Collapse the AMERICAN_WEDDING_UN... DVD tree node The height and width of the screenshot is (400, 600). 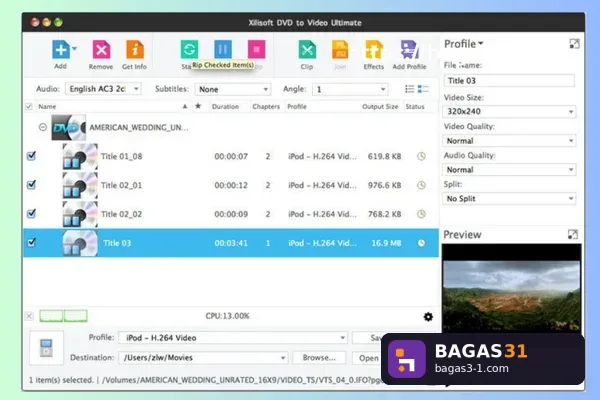(x=43, y=127)
